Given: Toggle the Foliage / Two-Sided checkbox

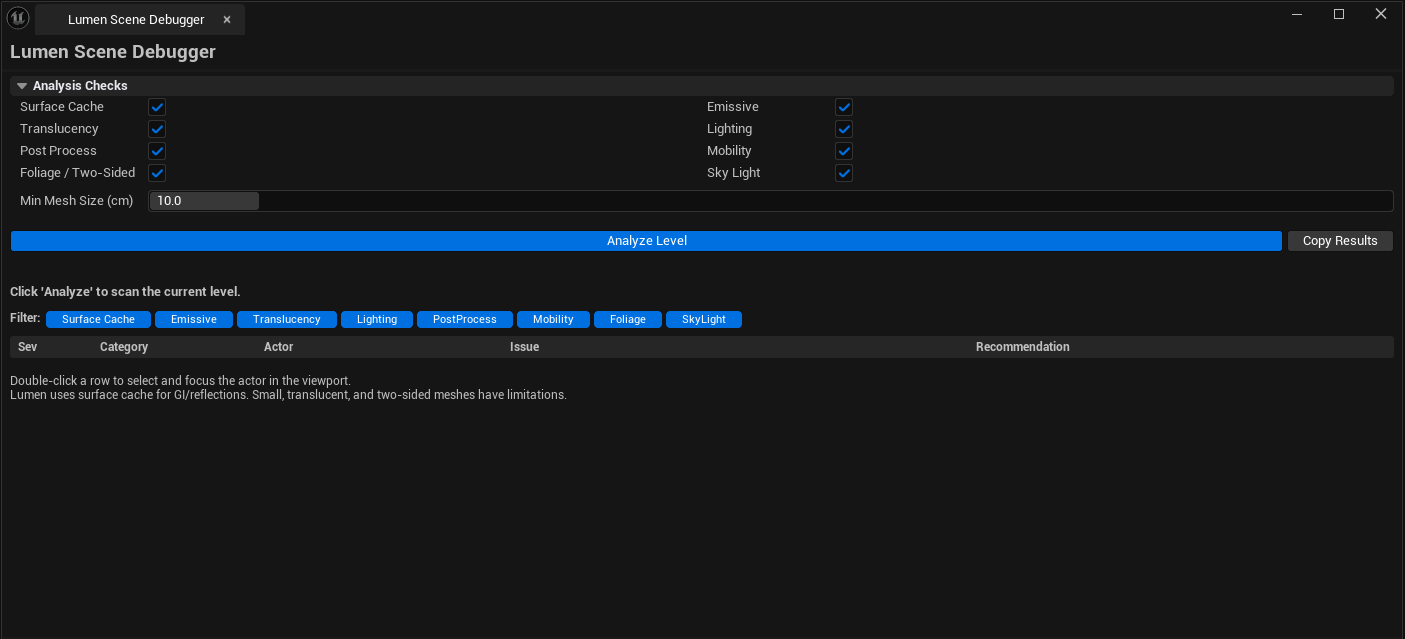Looking at the screenshot, I should [157, 173].
